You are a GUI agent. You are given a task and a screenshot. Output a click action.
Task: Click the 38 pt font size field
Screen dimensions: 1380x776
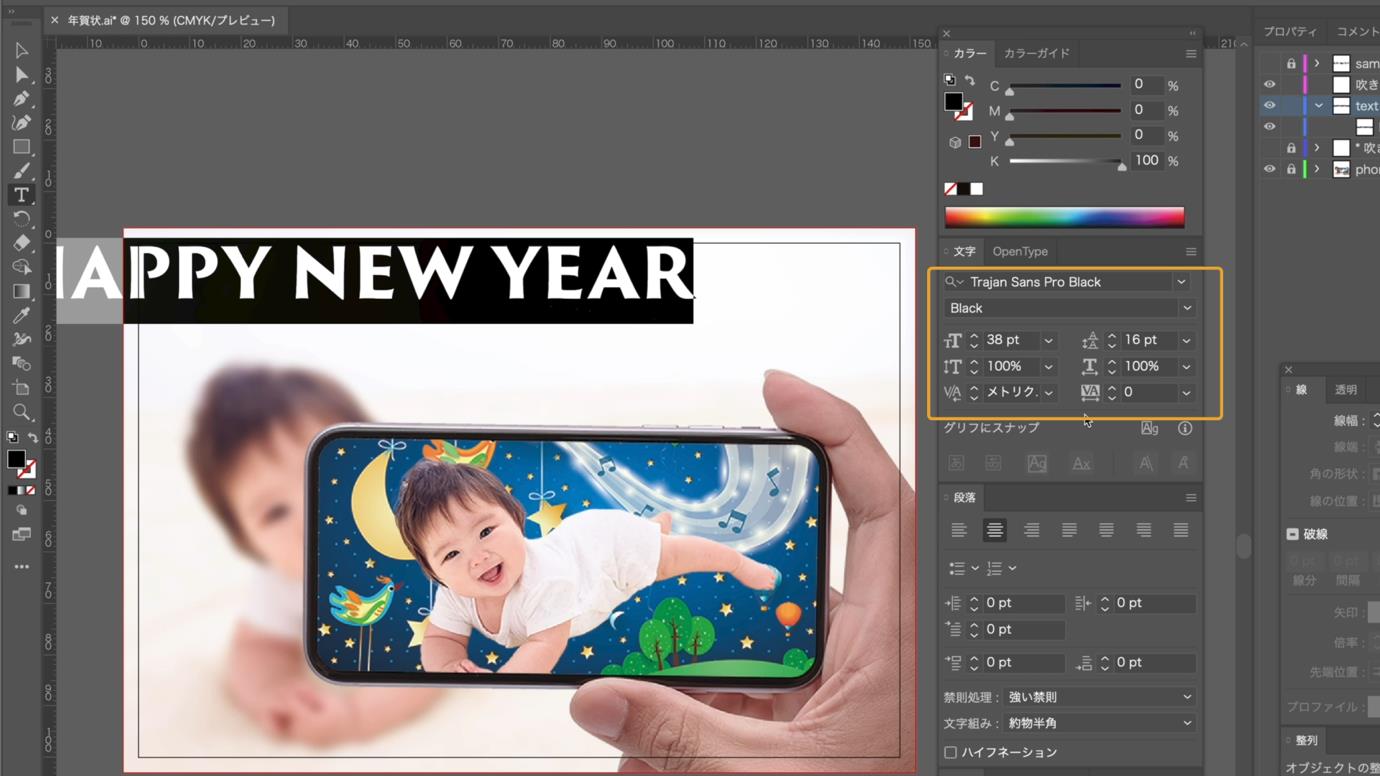click(x=1011, y=340)
